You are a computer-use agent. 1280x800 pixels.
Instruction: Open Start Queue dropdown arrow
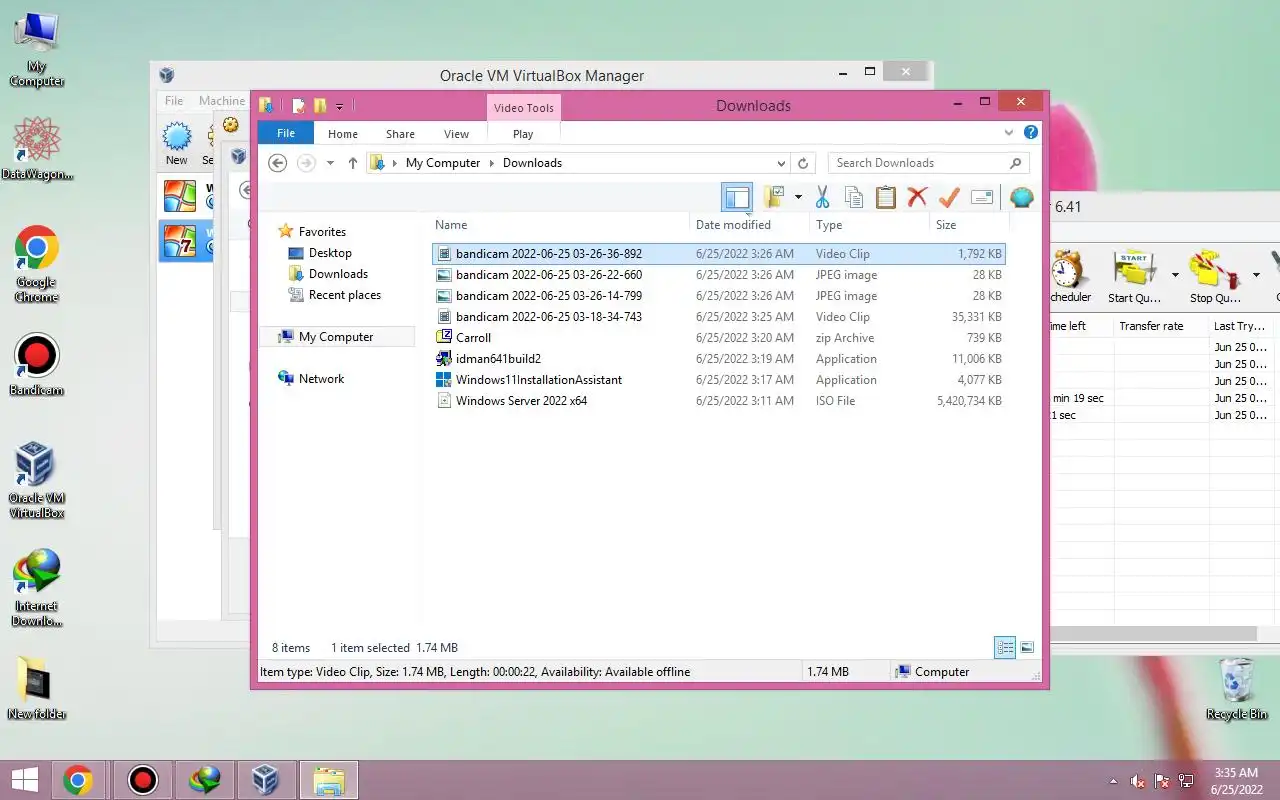(1175, 274)
